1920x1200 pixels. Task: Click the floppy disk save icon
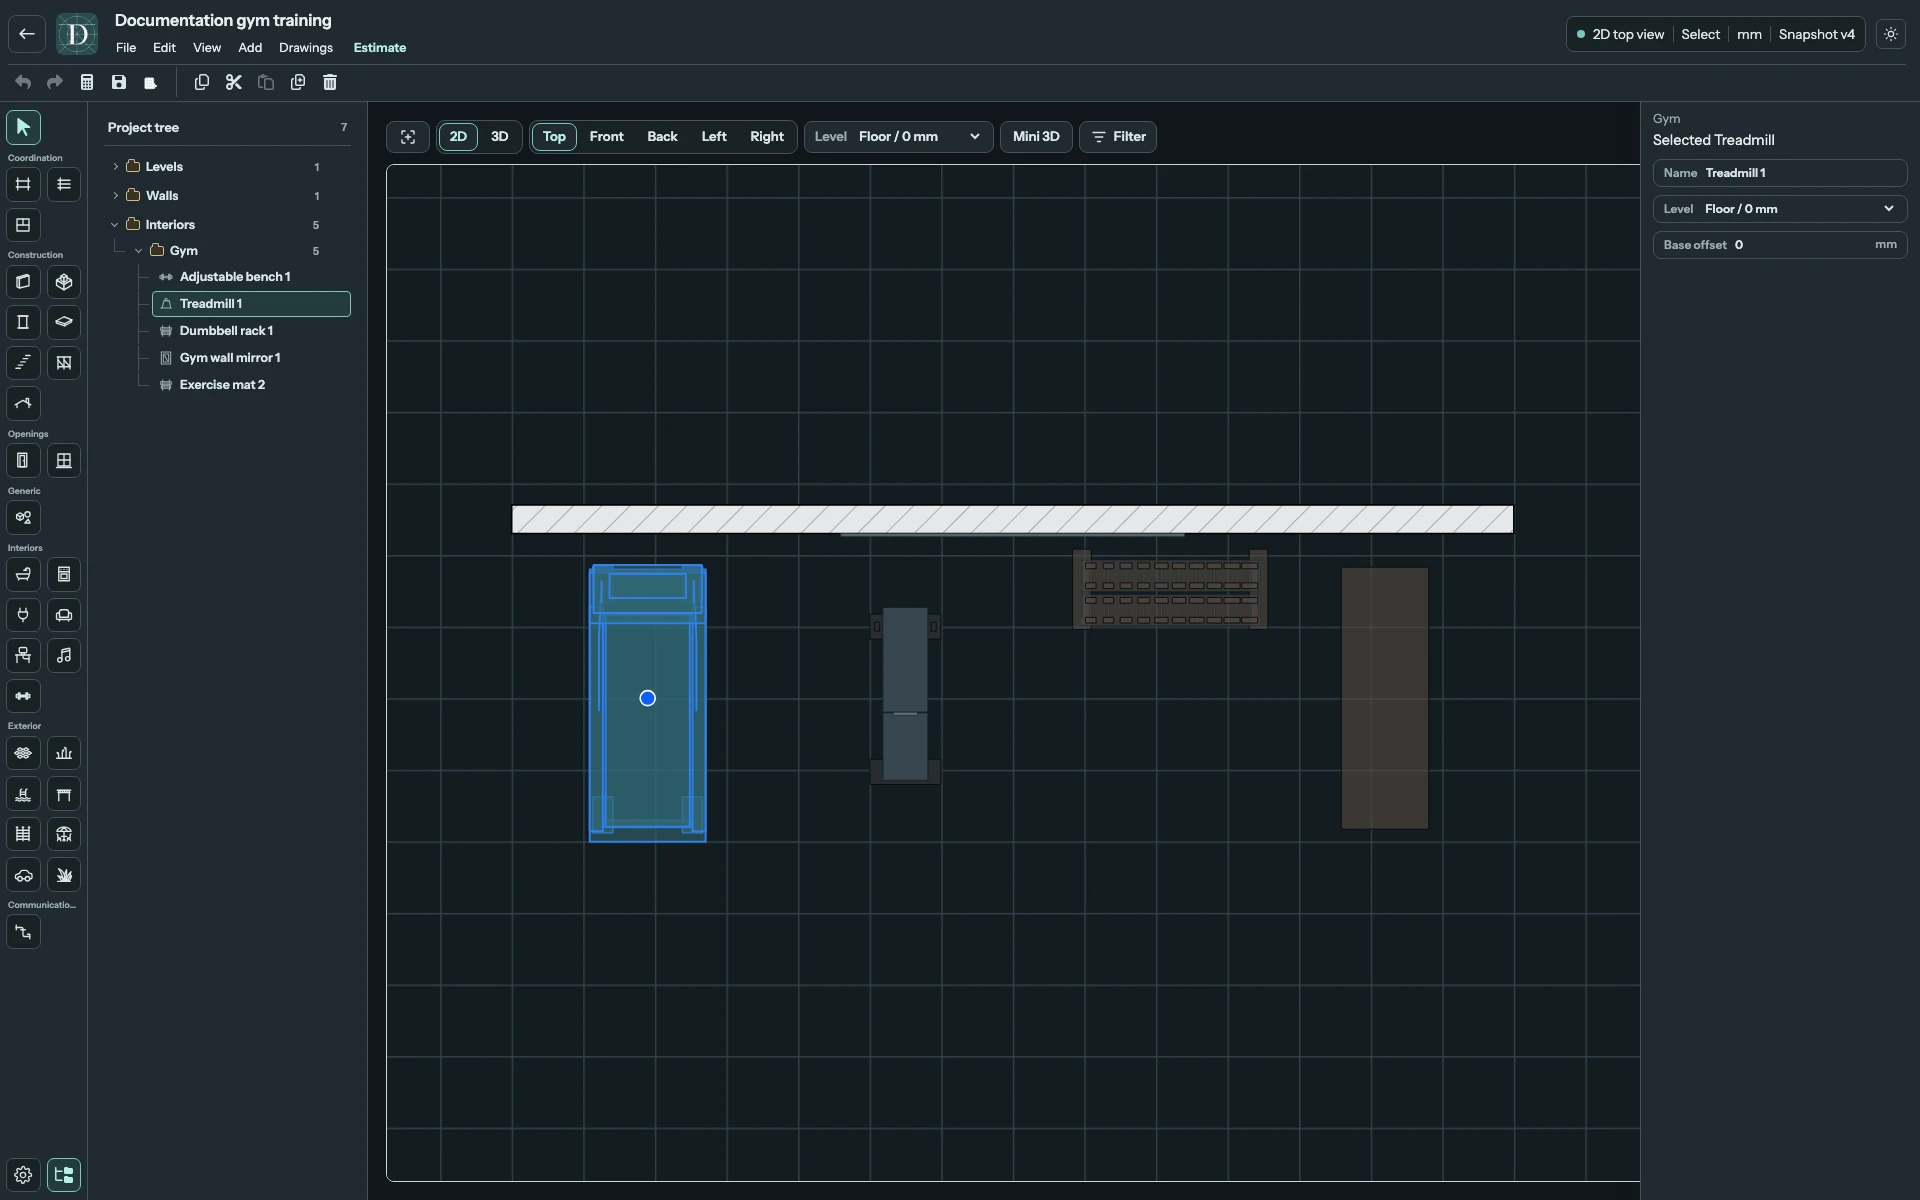(x=119, y=82)
